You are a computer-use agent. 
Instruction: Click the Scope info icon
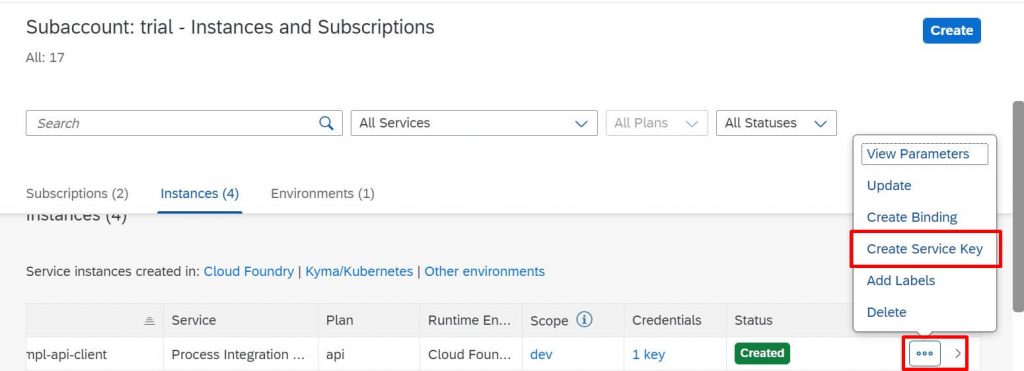click(x=584, y=319)
